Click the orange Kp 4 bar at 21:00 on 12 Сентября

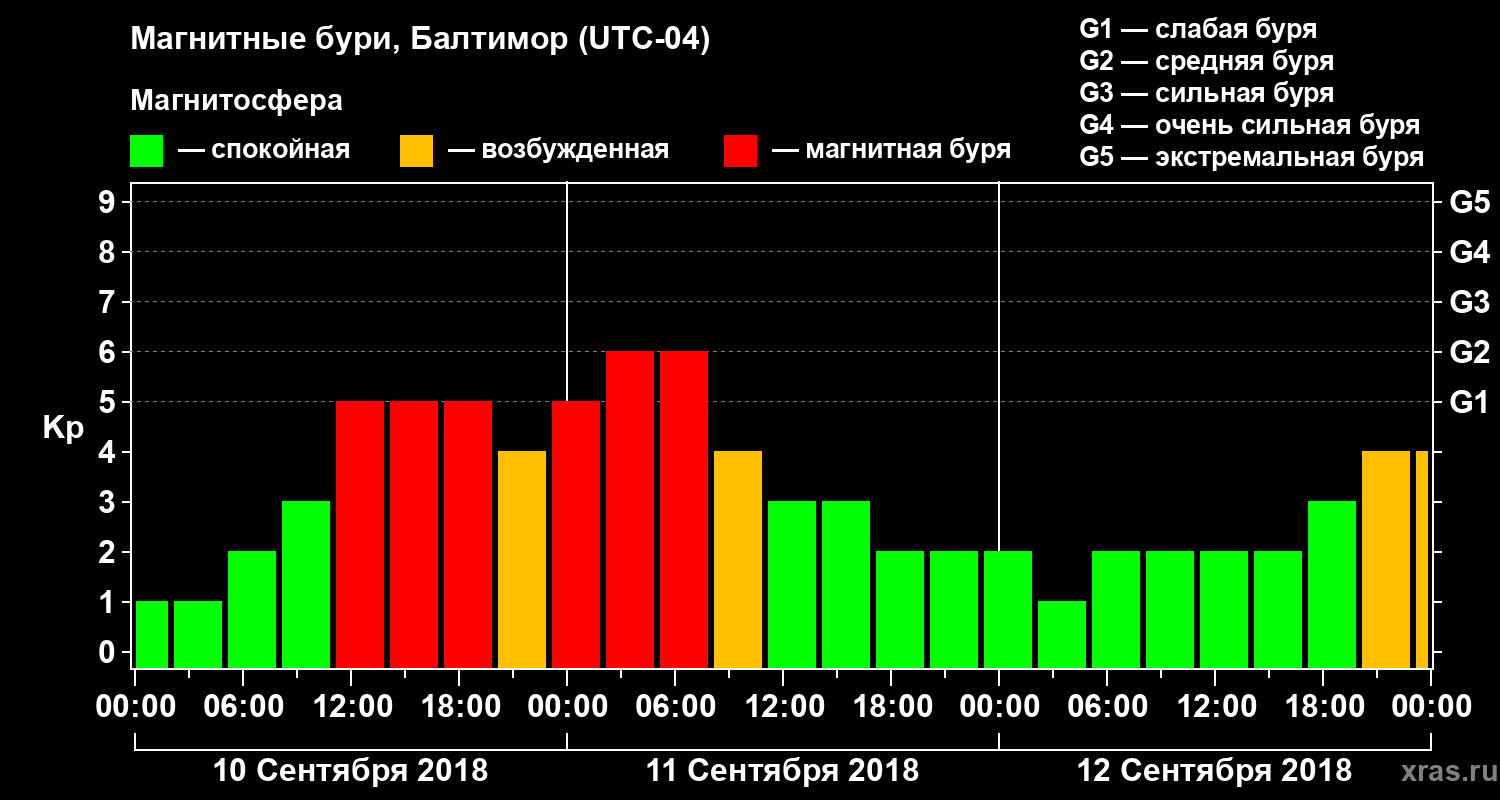tap(1386, 559)
